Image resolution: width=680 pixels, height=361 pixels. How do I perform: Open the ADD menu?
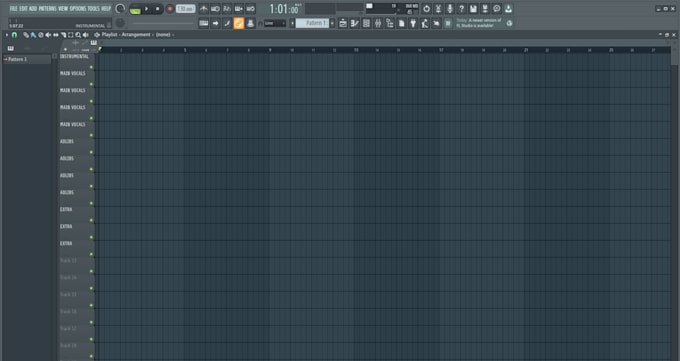(x=33, y=8)
